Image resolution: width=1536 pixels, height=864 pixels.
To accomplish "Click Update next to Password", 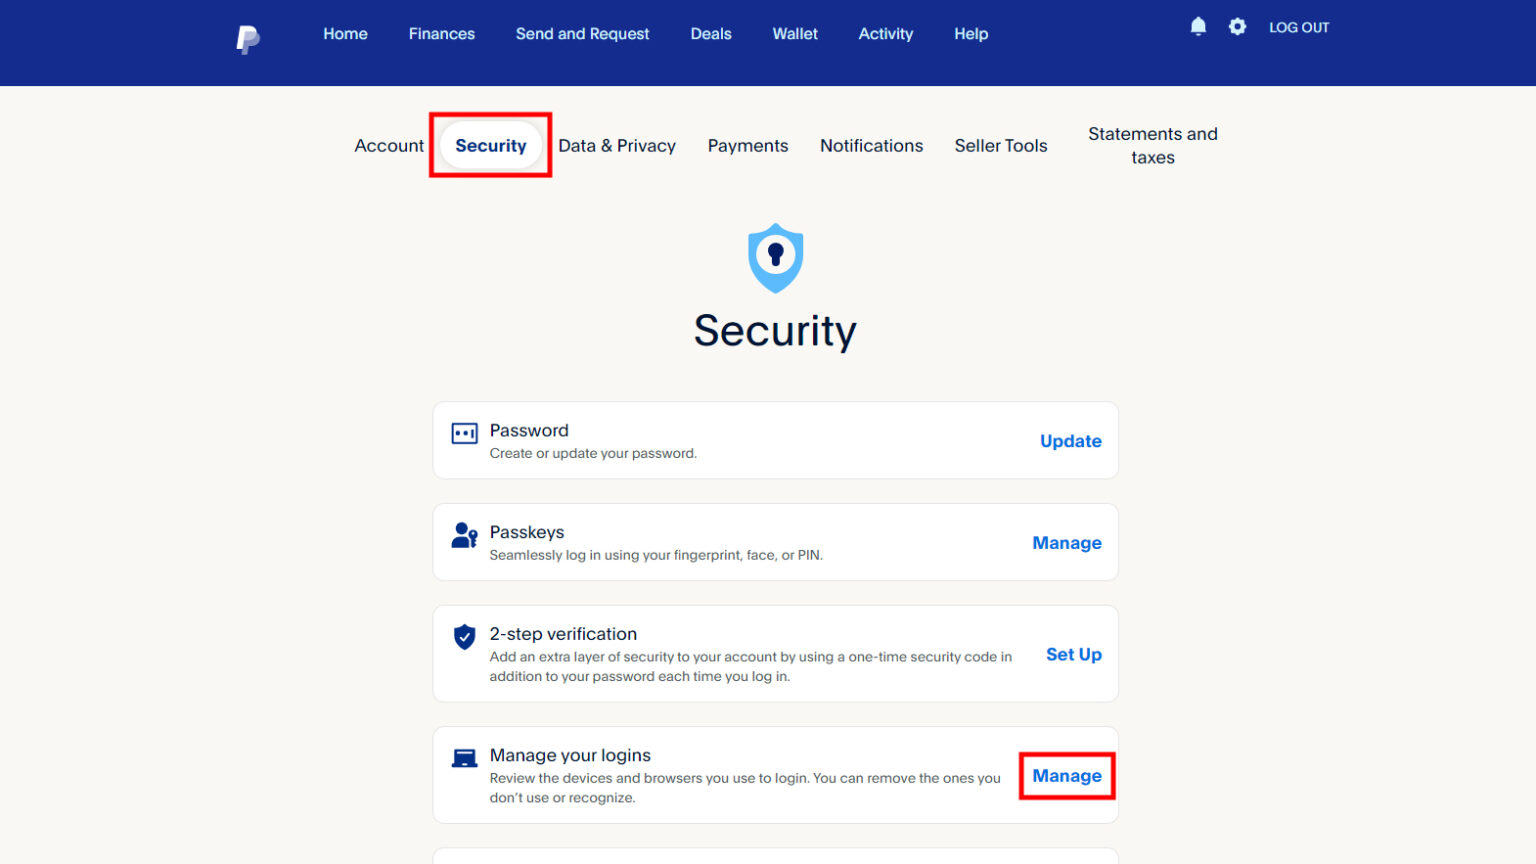I will (1070, 441).
